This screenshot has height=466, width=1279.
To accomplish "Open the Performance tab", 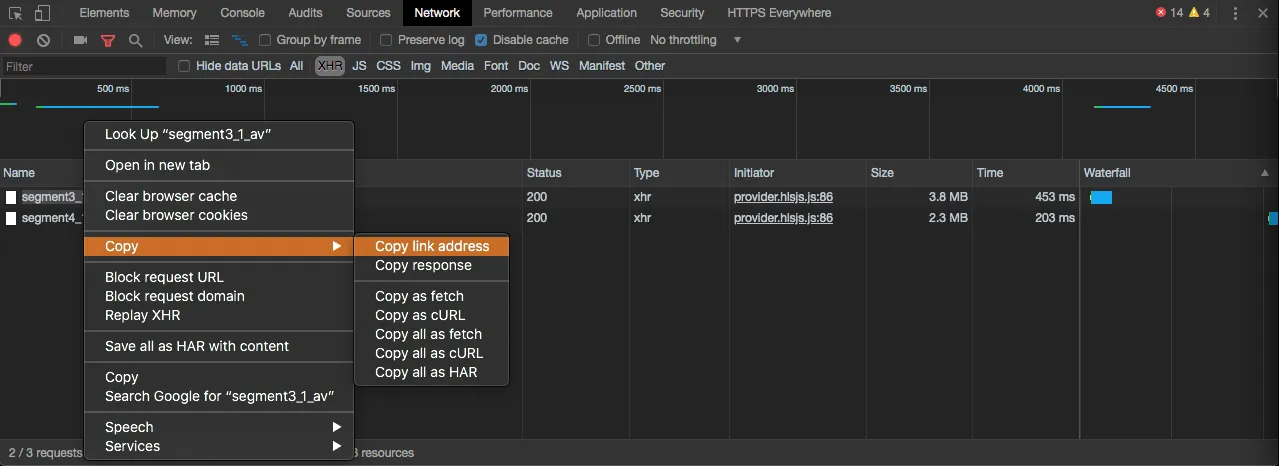I will pyautogui.click(x=517, y=13).
